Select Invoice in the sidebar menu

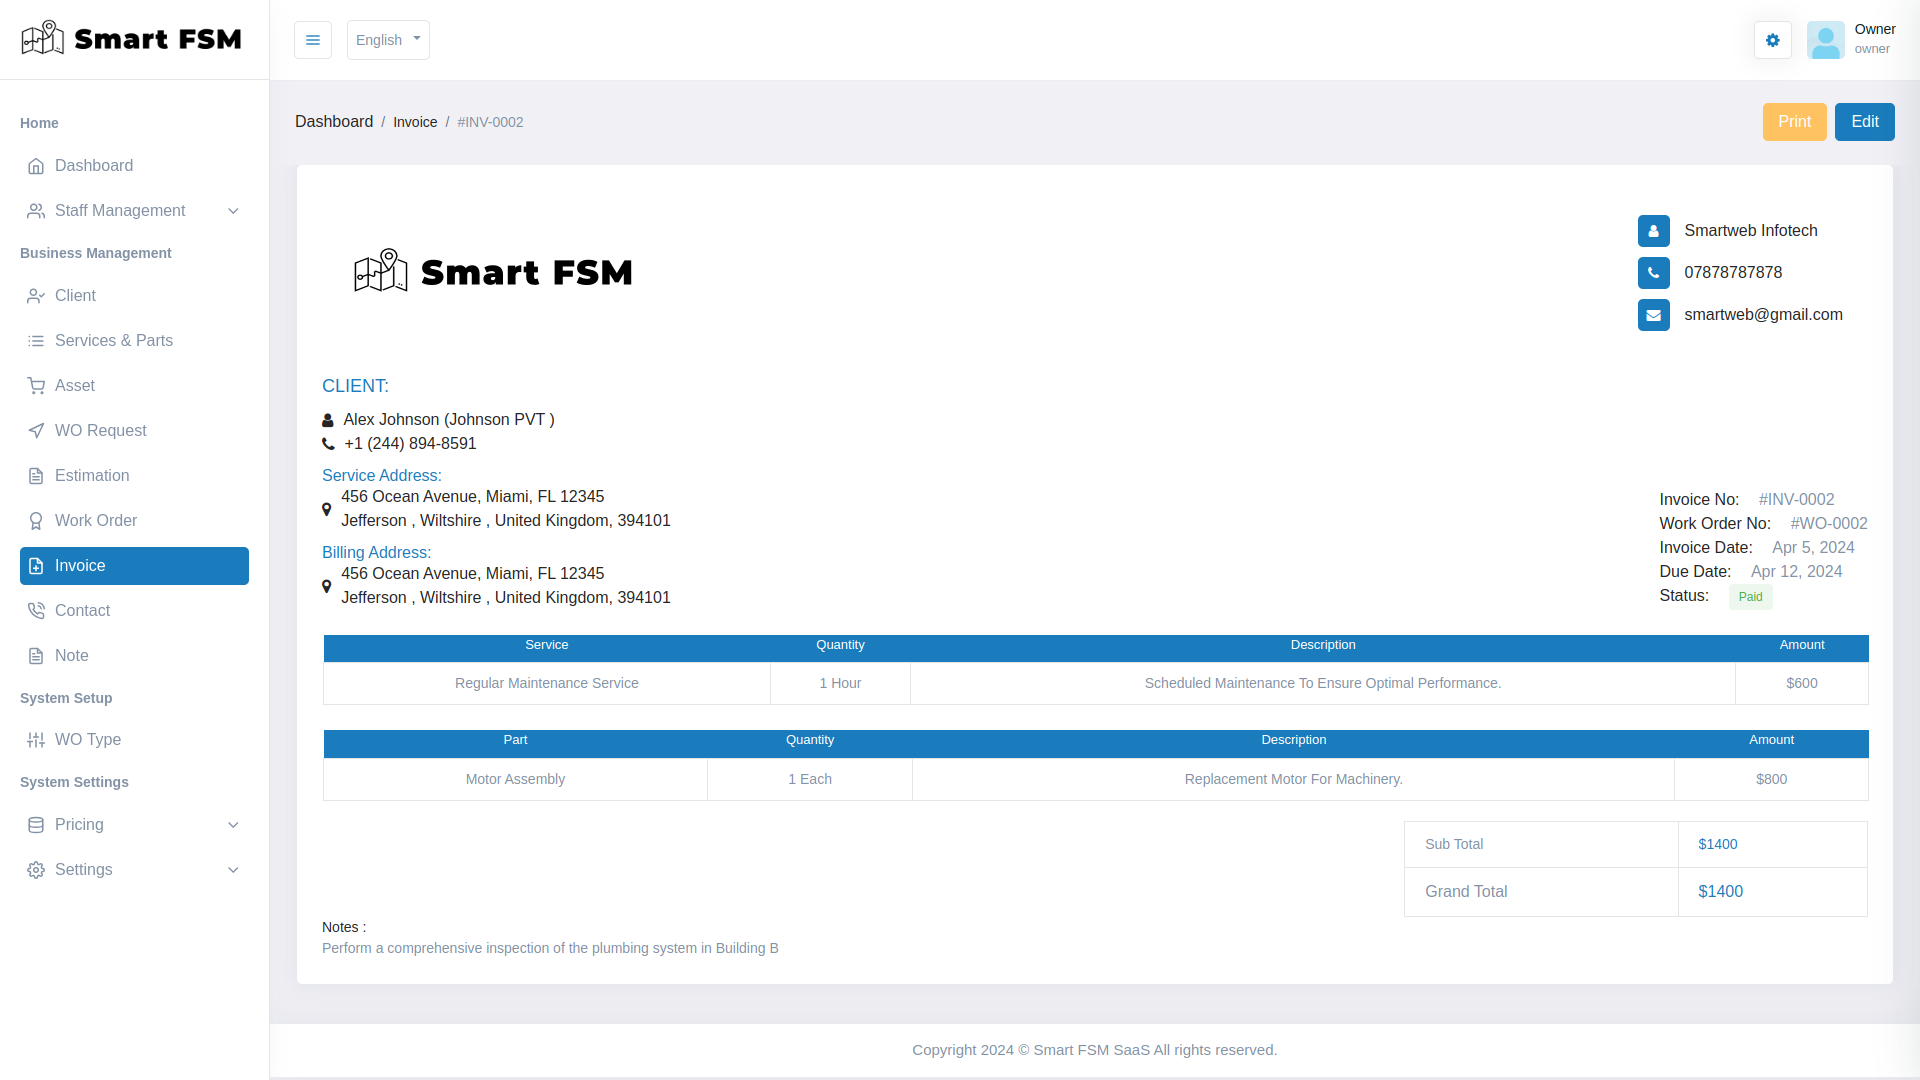80,566
